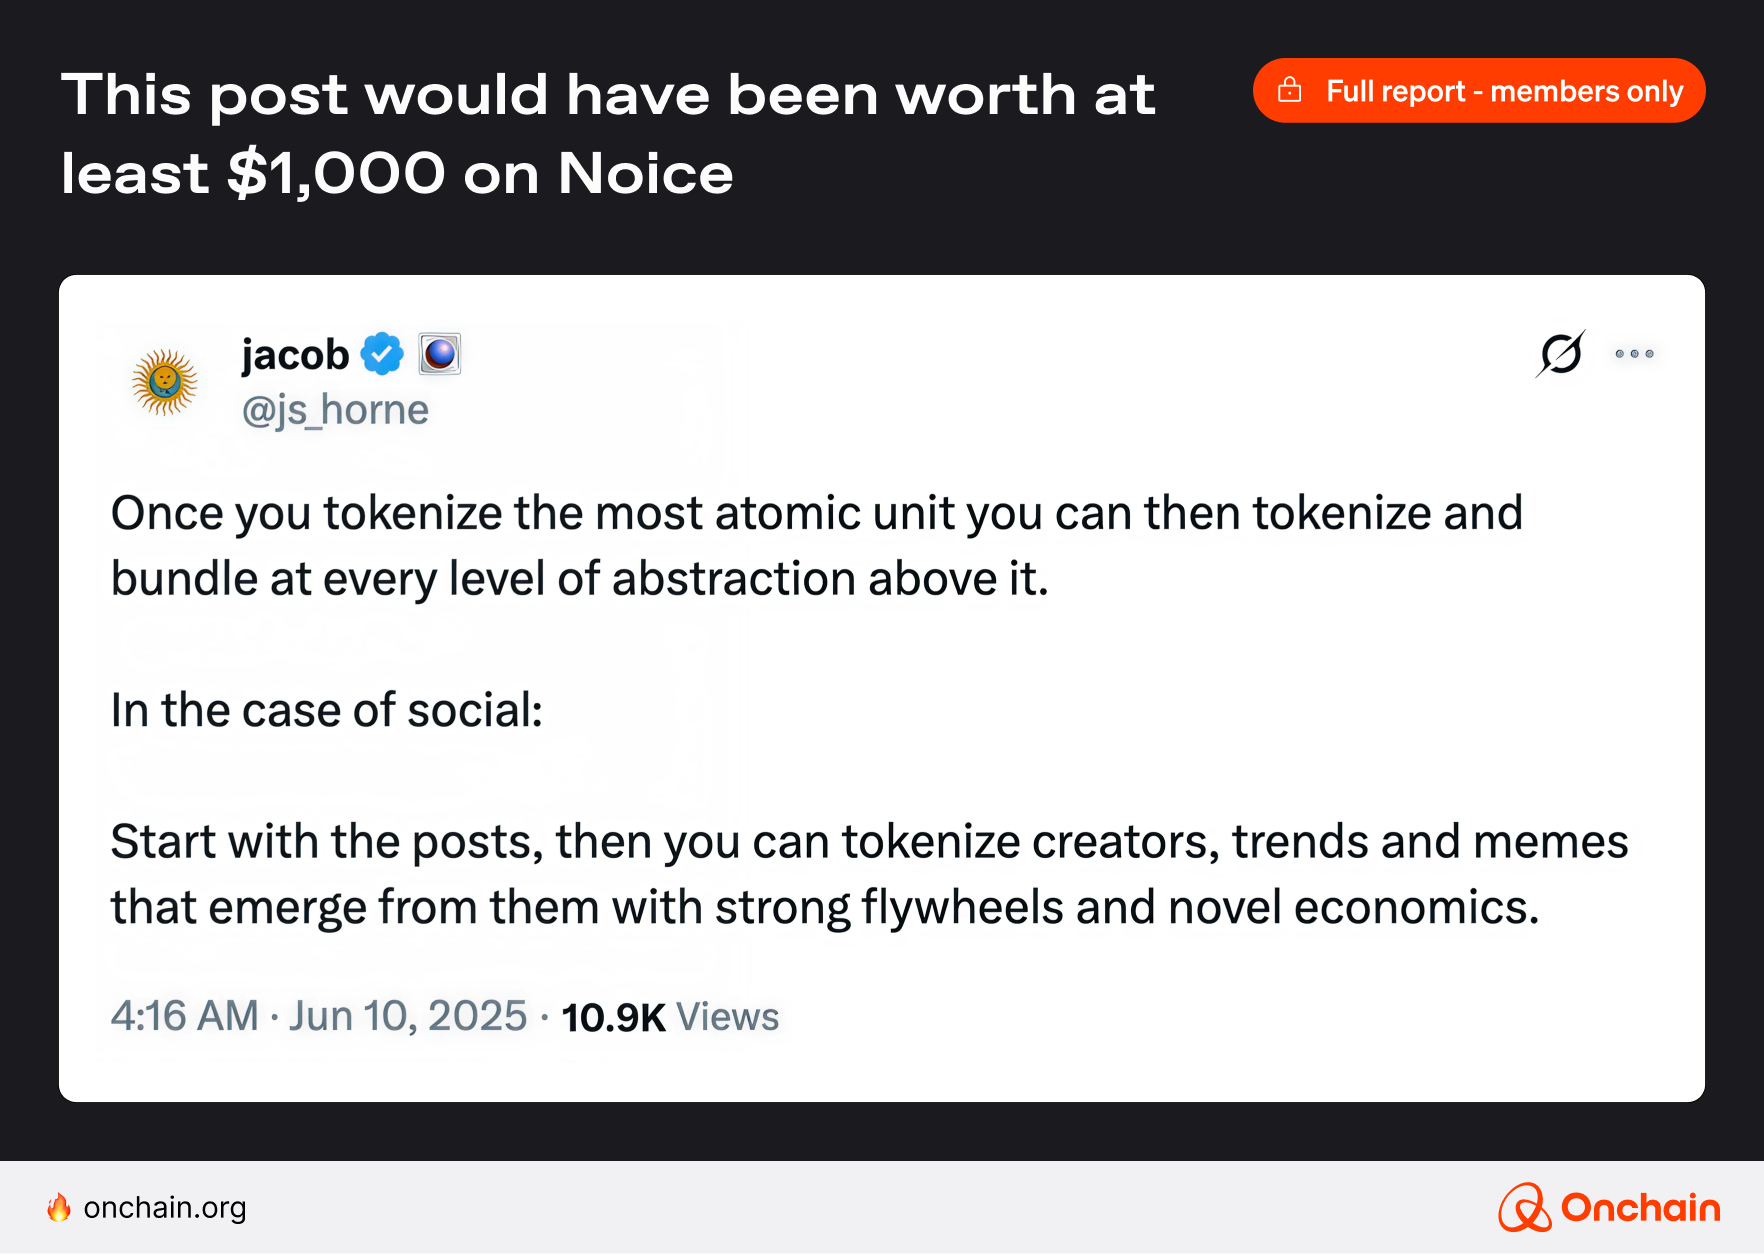Image resolution: width=1764 pixels, height=1254 pixels.
Task: Visit the onchain.org footer link
Action: point(165,1208)
